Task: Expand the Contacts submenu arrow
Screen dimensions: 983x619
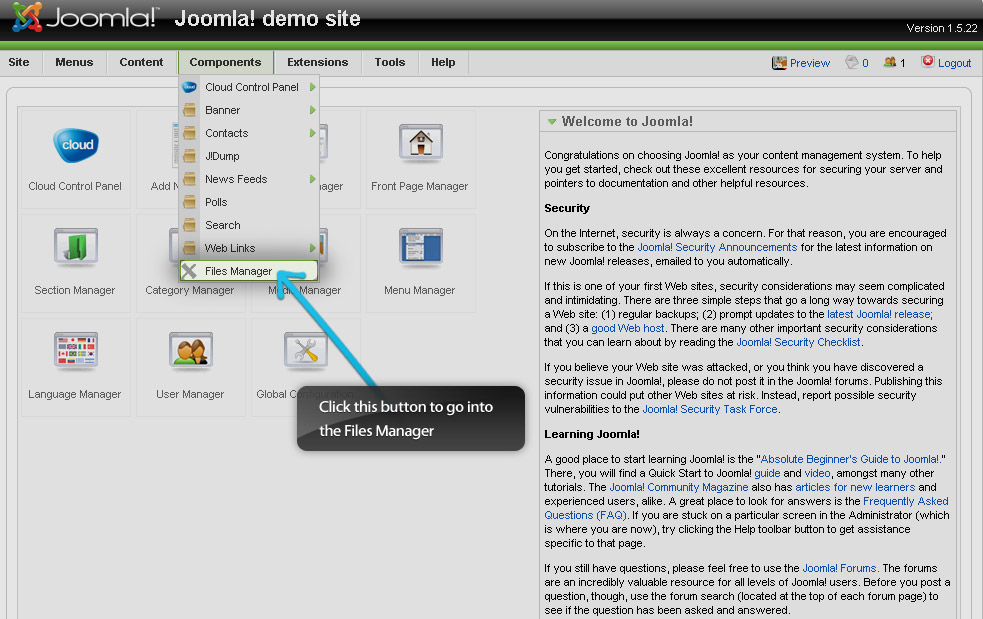Action: 312,133
